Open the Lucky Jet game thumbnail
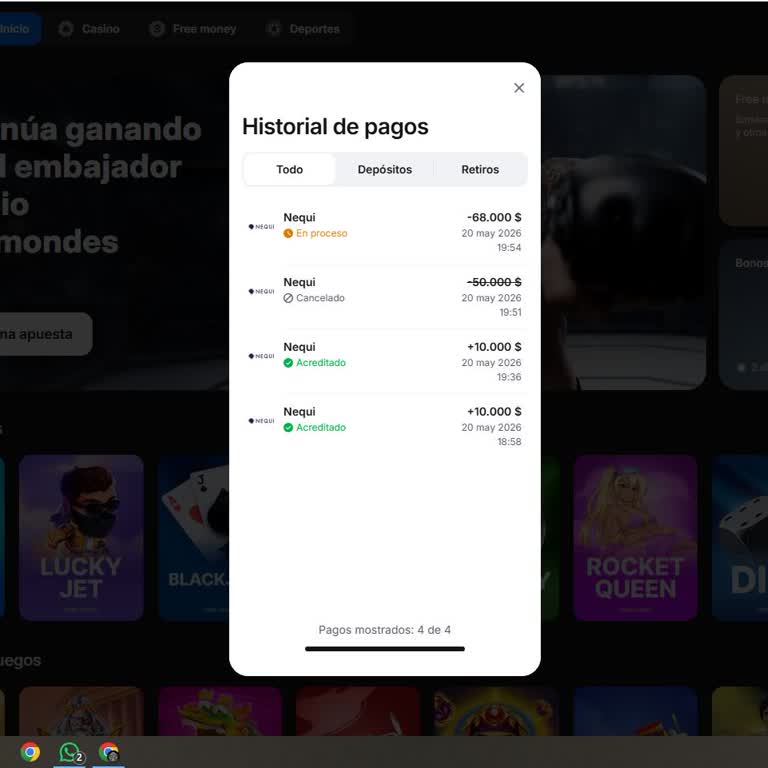 (x=81, y=537)
